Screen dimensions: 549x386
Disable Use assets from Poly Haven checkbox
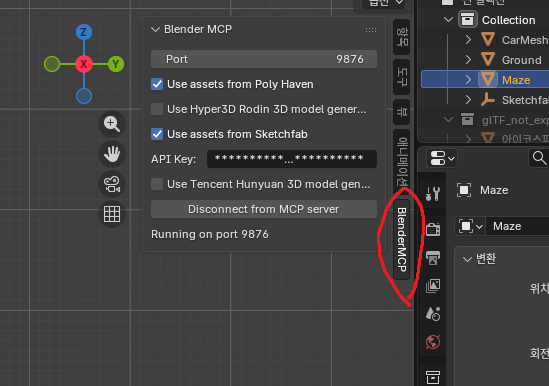point(157,84)
